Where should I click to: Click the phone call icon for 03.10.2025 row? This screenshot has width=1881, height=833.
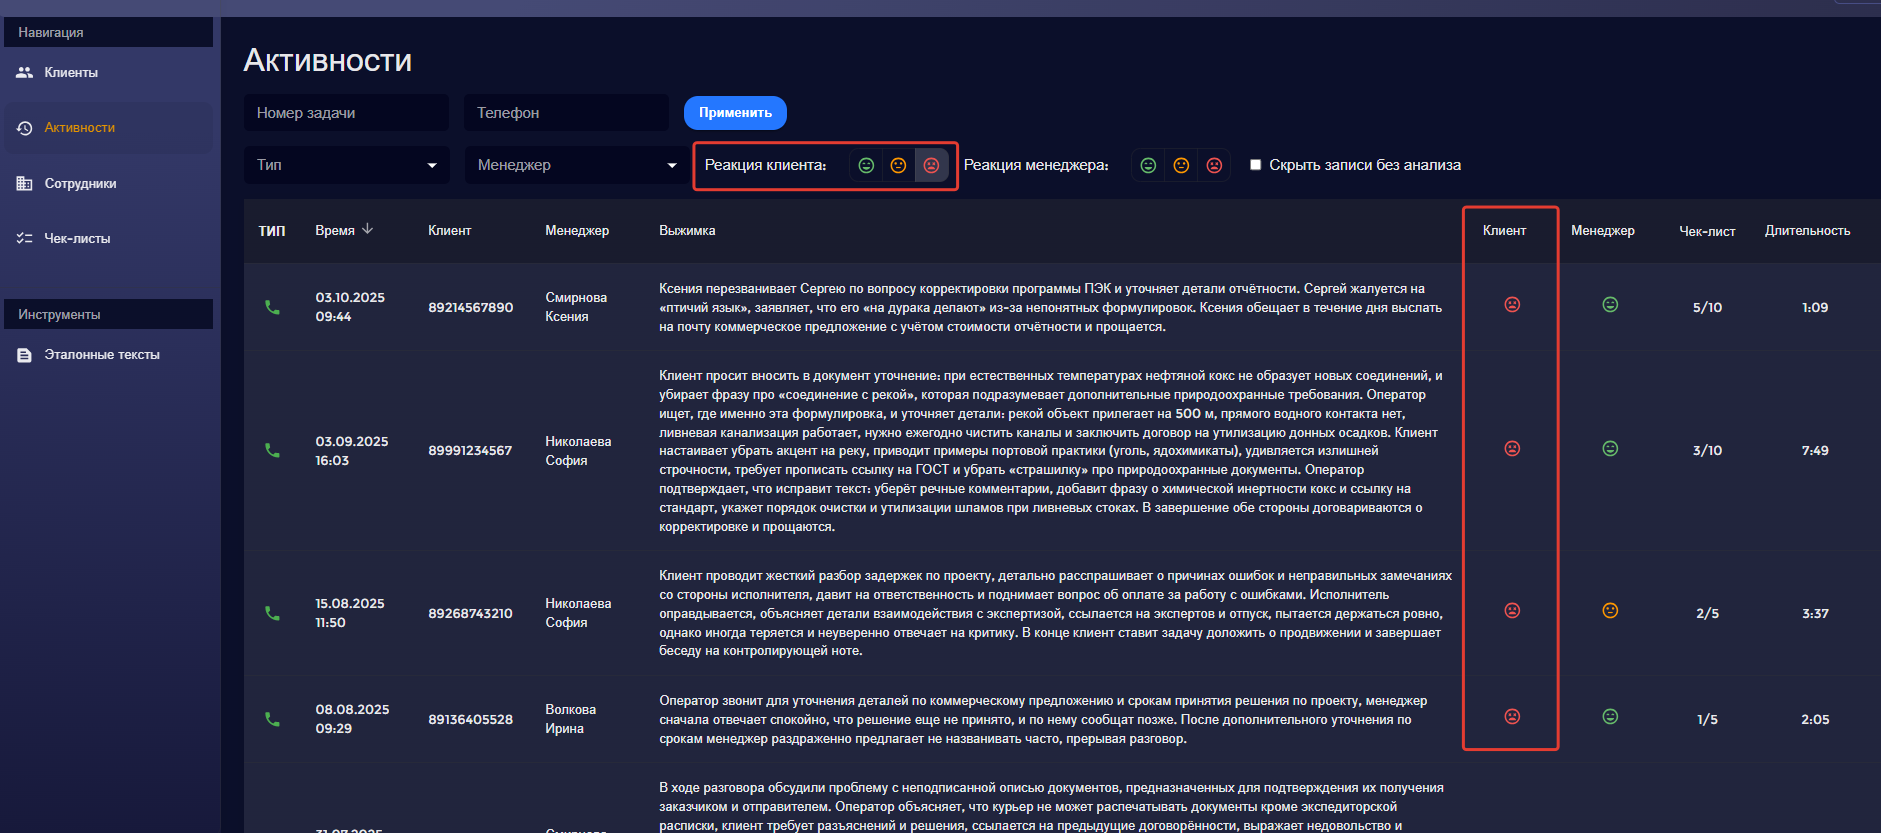point(272,307)
